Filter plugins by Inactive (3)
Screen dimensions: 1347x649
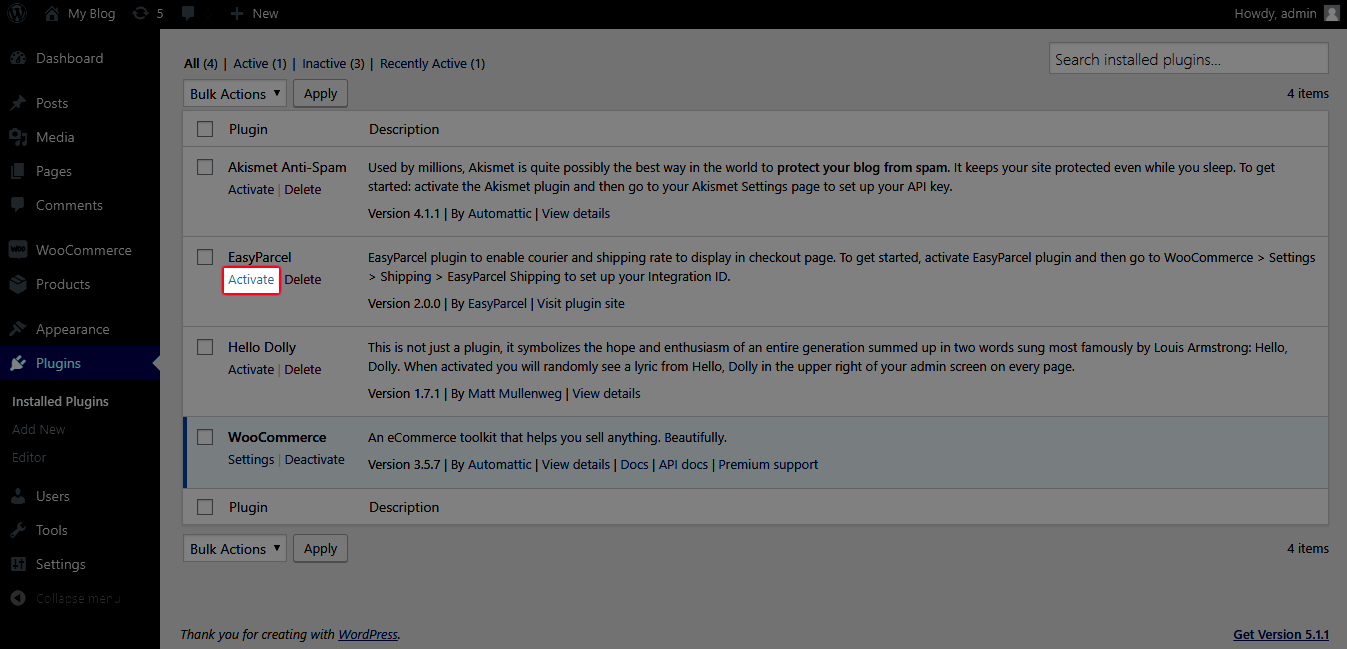pos(334,63)
